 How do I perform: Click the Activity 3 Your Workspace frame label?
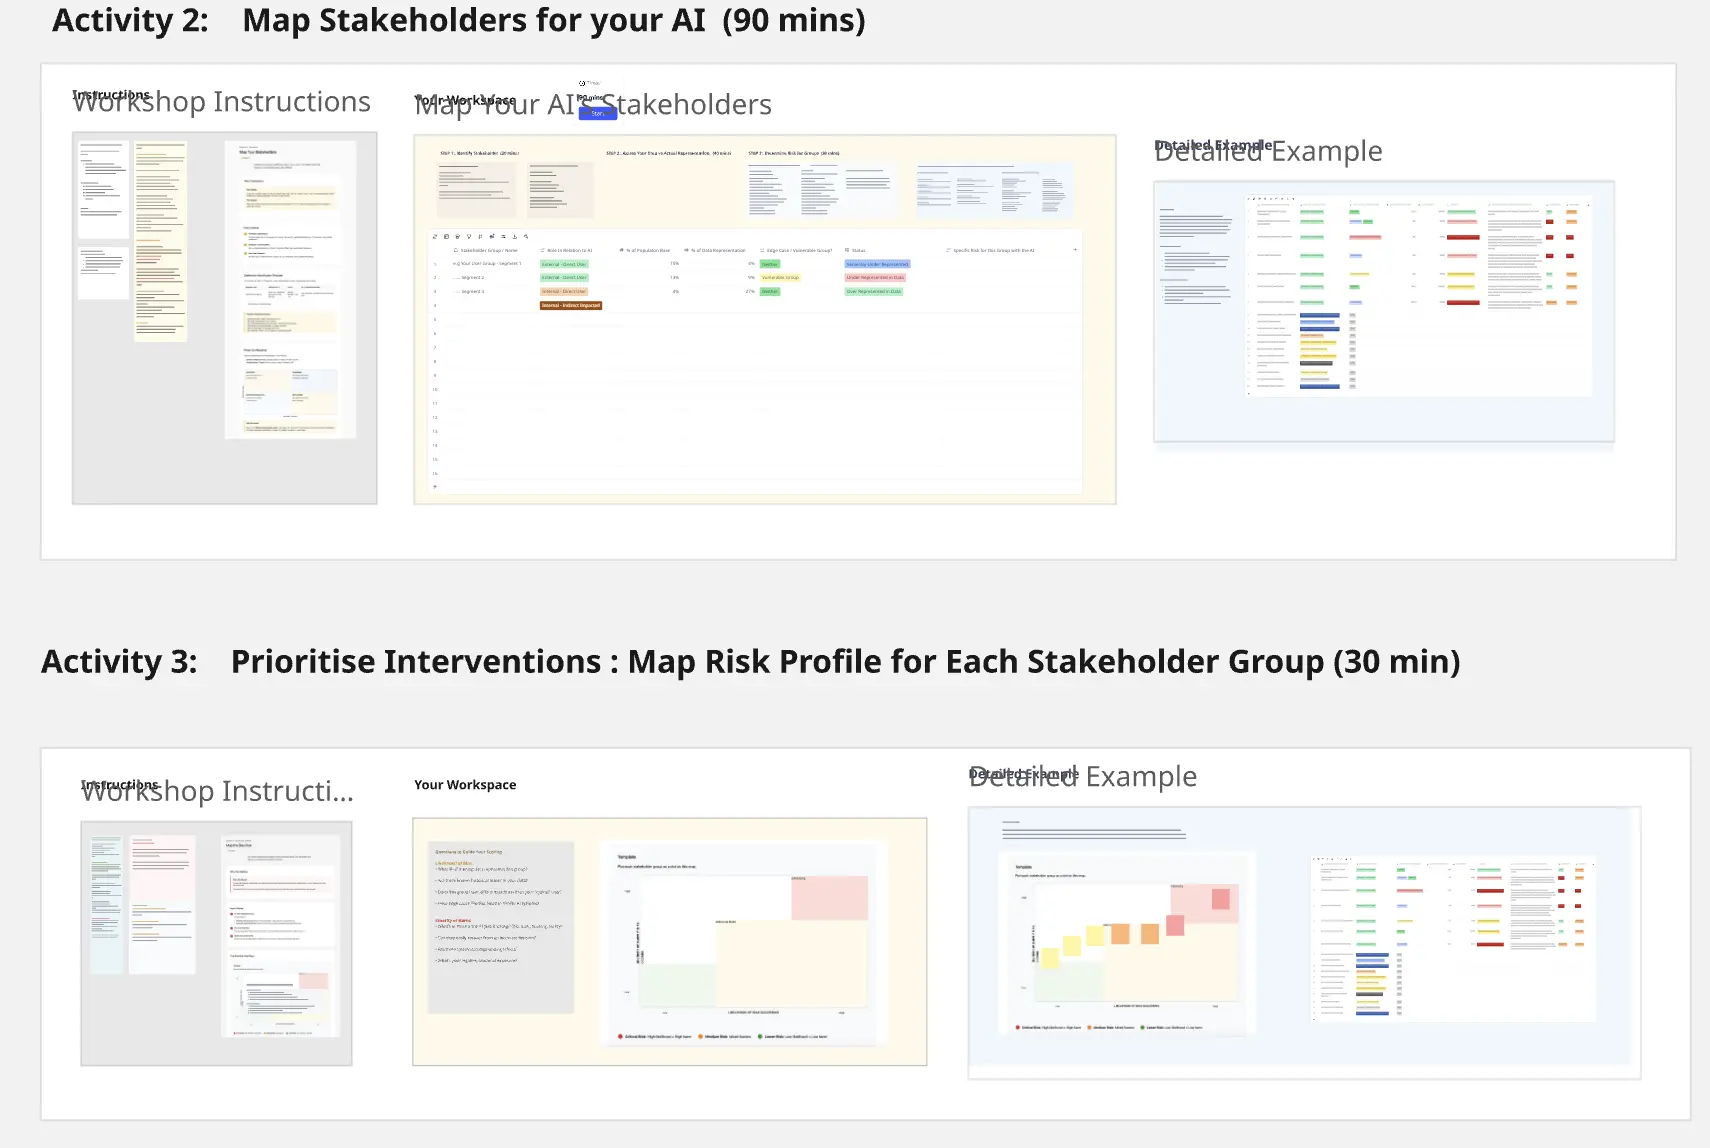coord(465,785)
